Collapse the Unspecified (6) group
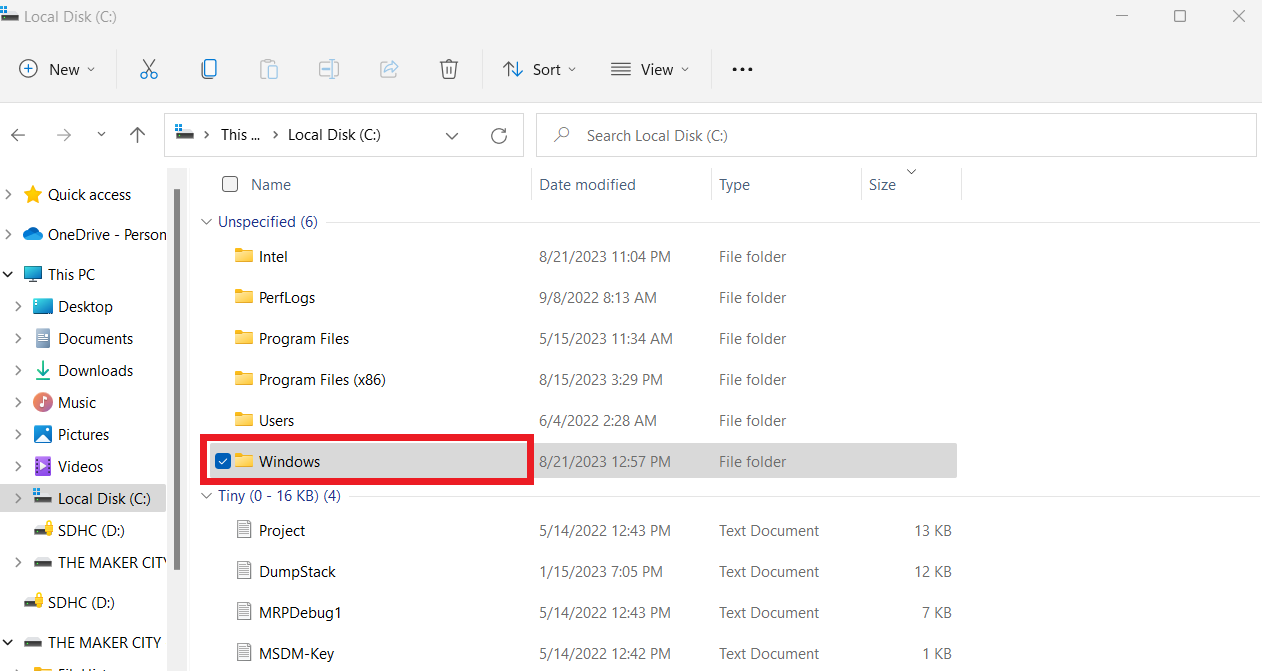This screenshot has width=1262, height=671. pyautogui.click(x=207, y=222)
